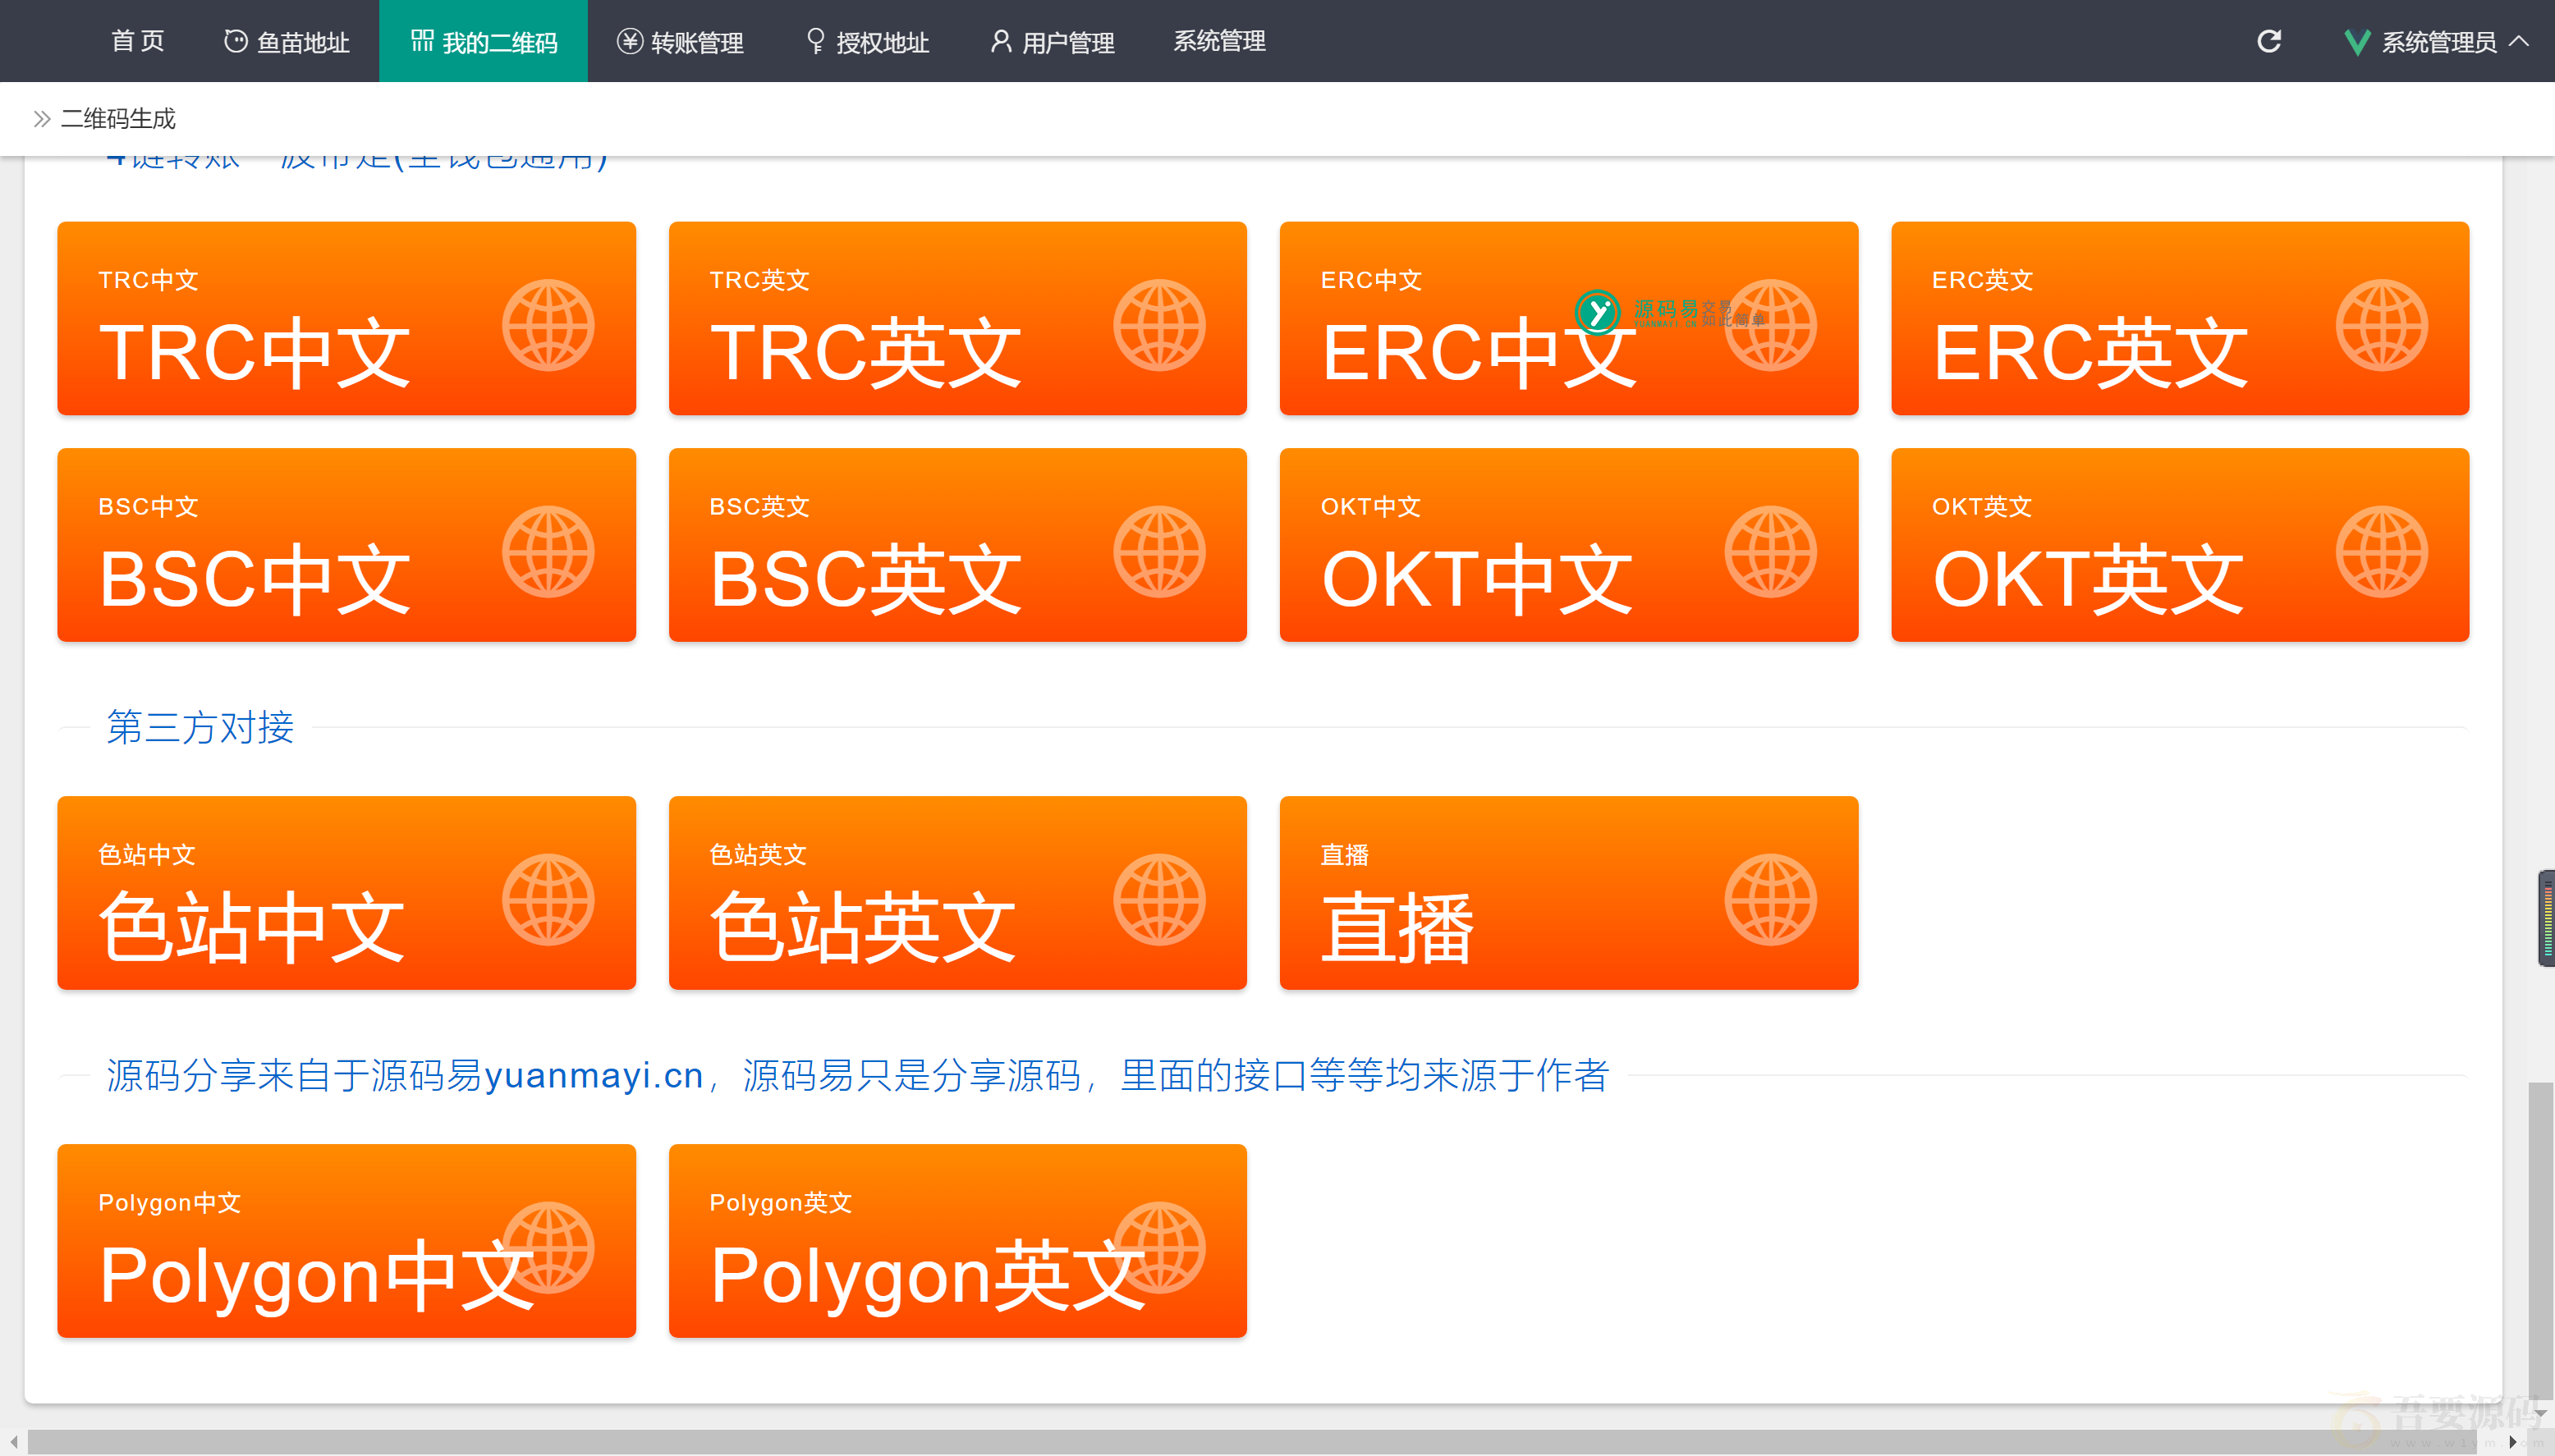Click the person icon beside 用户管理
Image resolution: width=2555 pixels, height=1456 pixels.
tap(1000, 41)
